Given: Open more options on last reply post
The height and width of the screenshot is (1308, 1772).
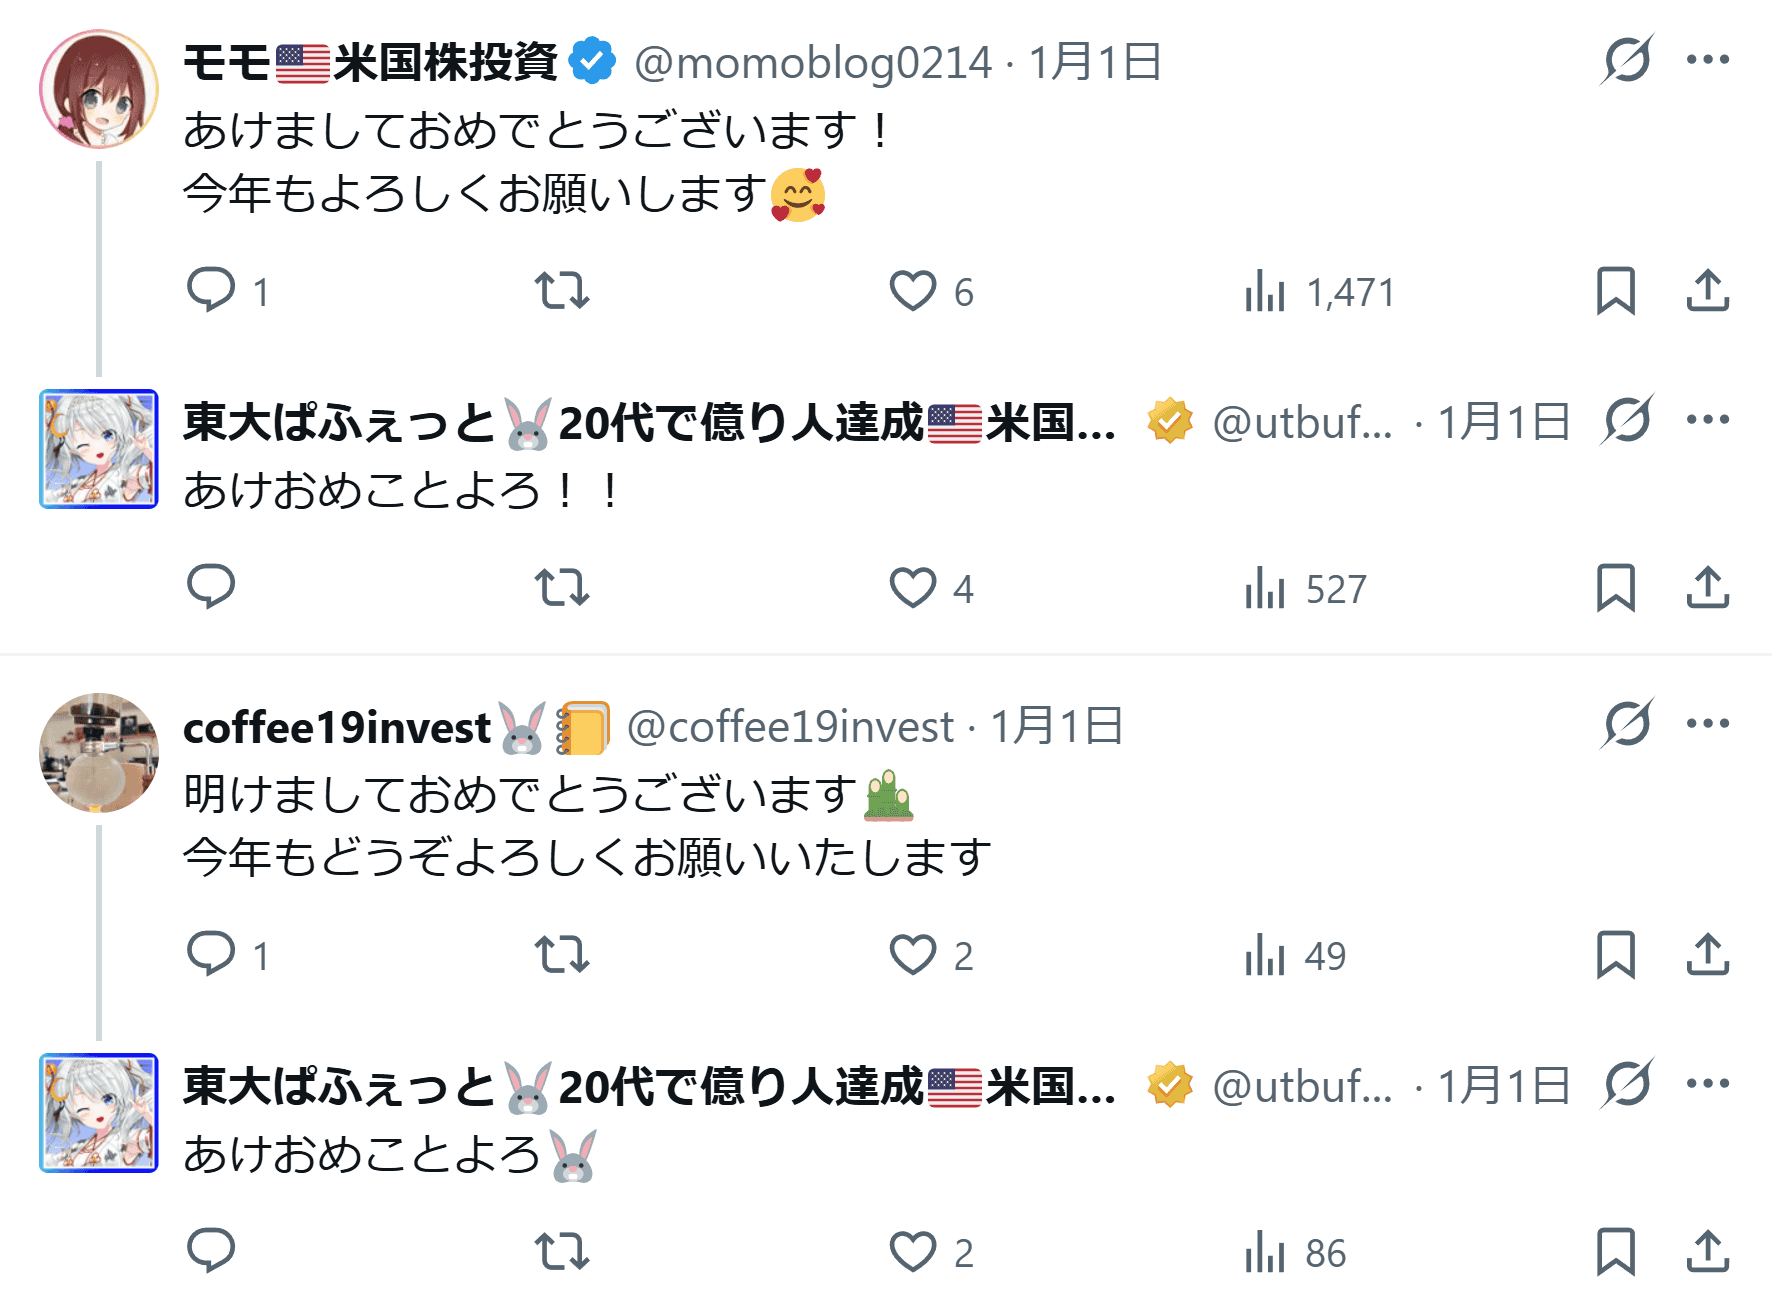Looking at the screenshot, I should [1707, 1084].
